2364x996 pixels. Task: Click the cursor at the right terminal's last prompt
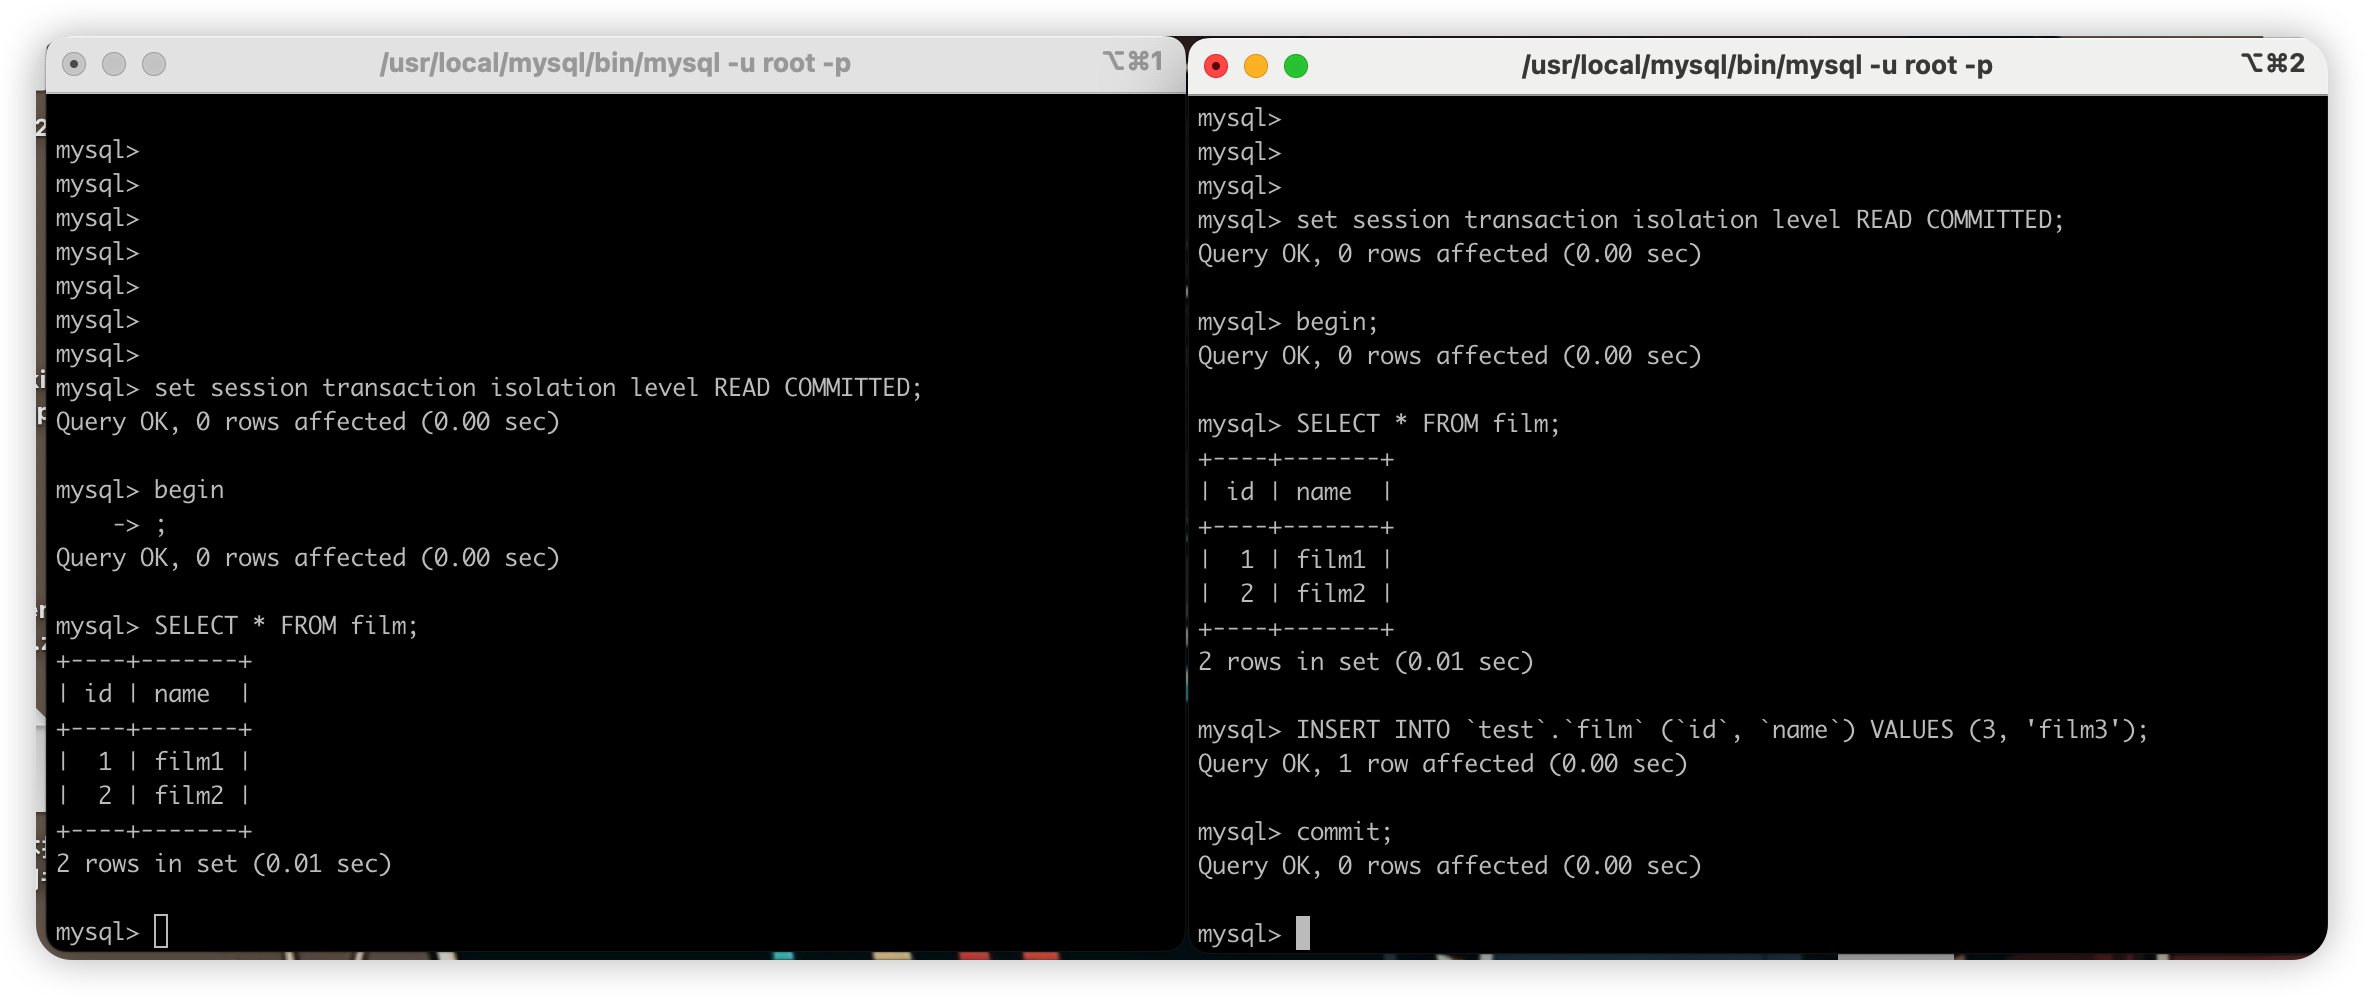(x=1303, y=933)
